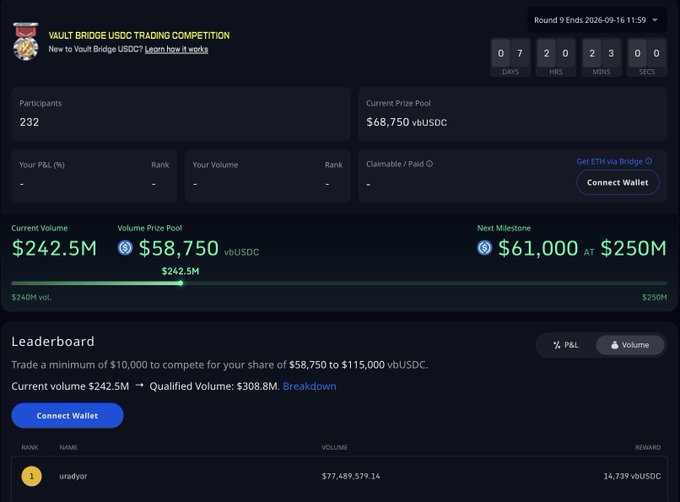The image size is (680, 502).
Task: Select the uradyor leaderboard name
Action: [x=73, y=476]
